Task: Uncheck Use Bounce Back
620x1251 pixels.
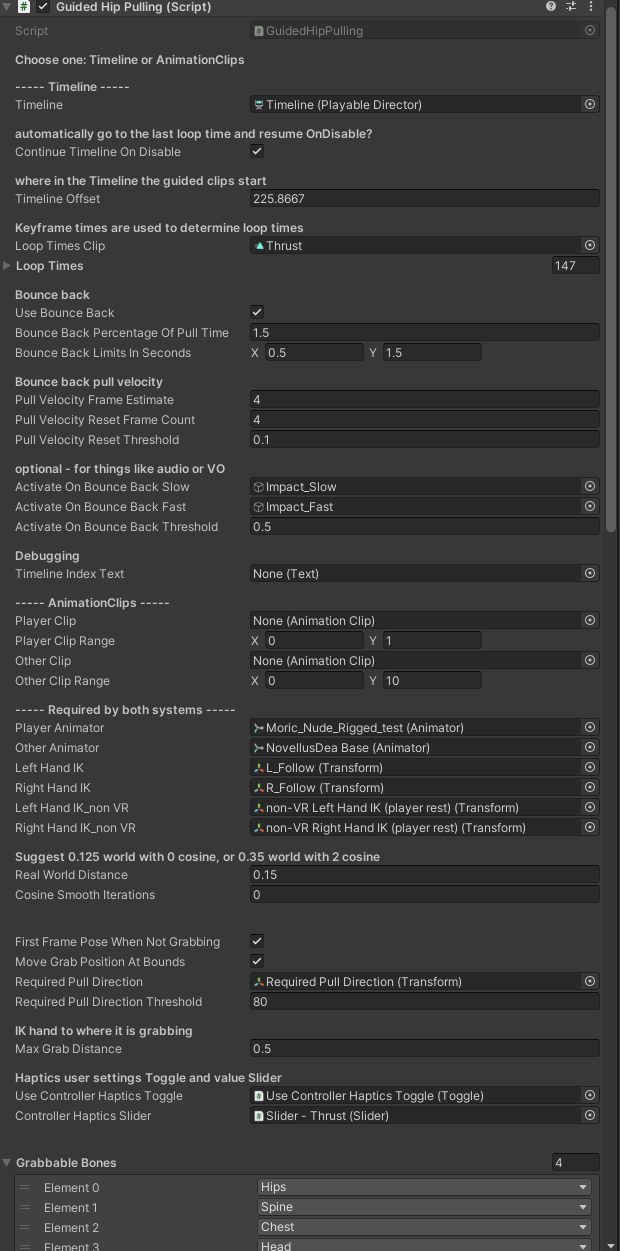Action: coord(257,313)
